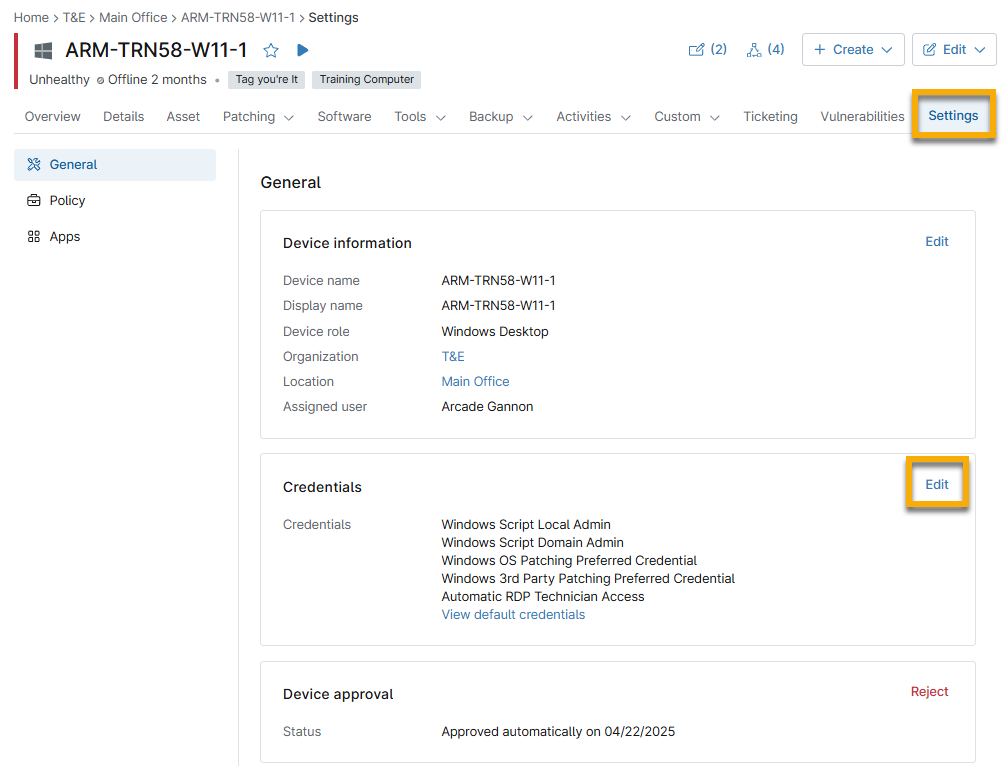Click the star to favorite ARM-TRN58-W11-1

[x=270, y=49]
